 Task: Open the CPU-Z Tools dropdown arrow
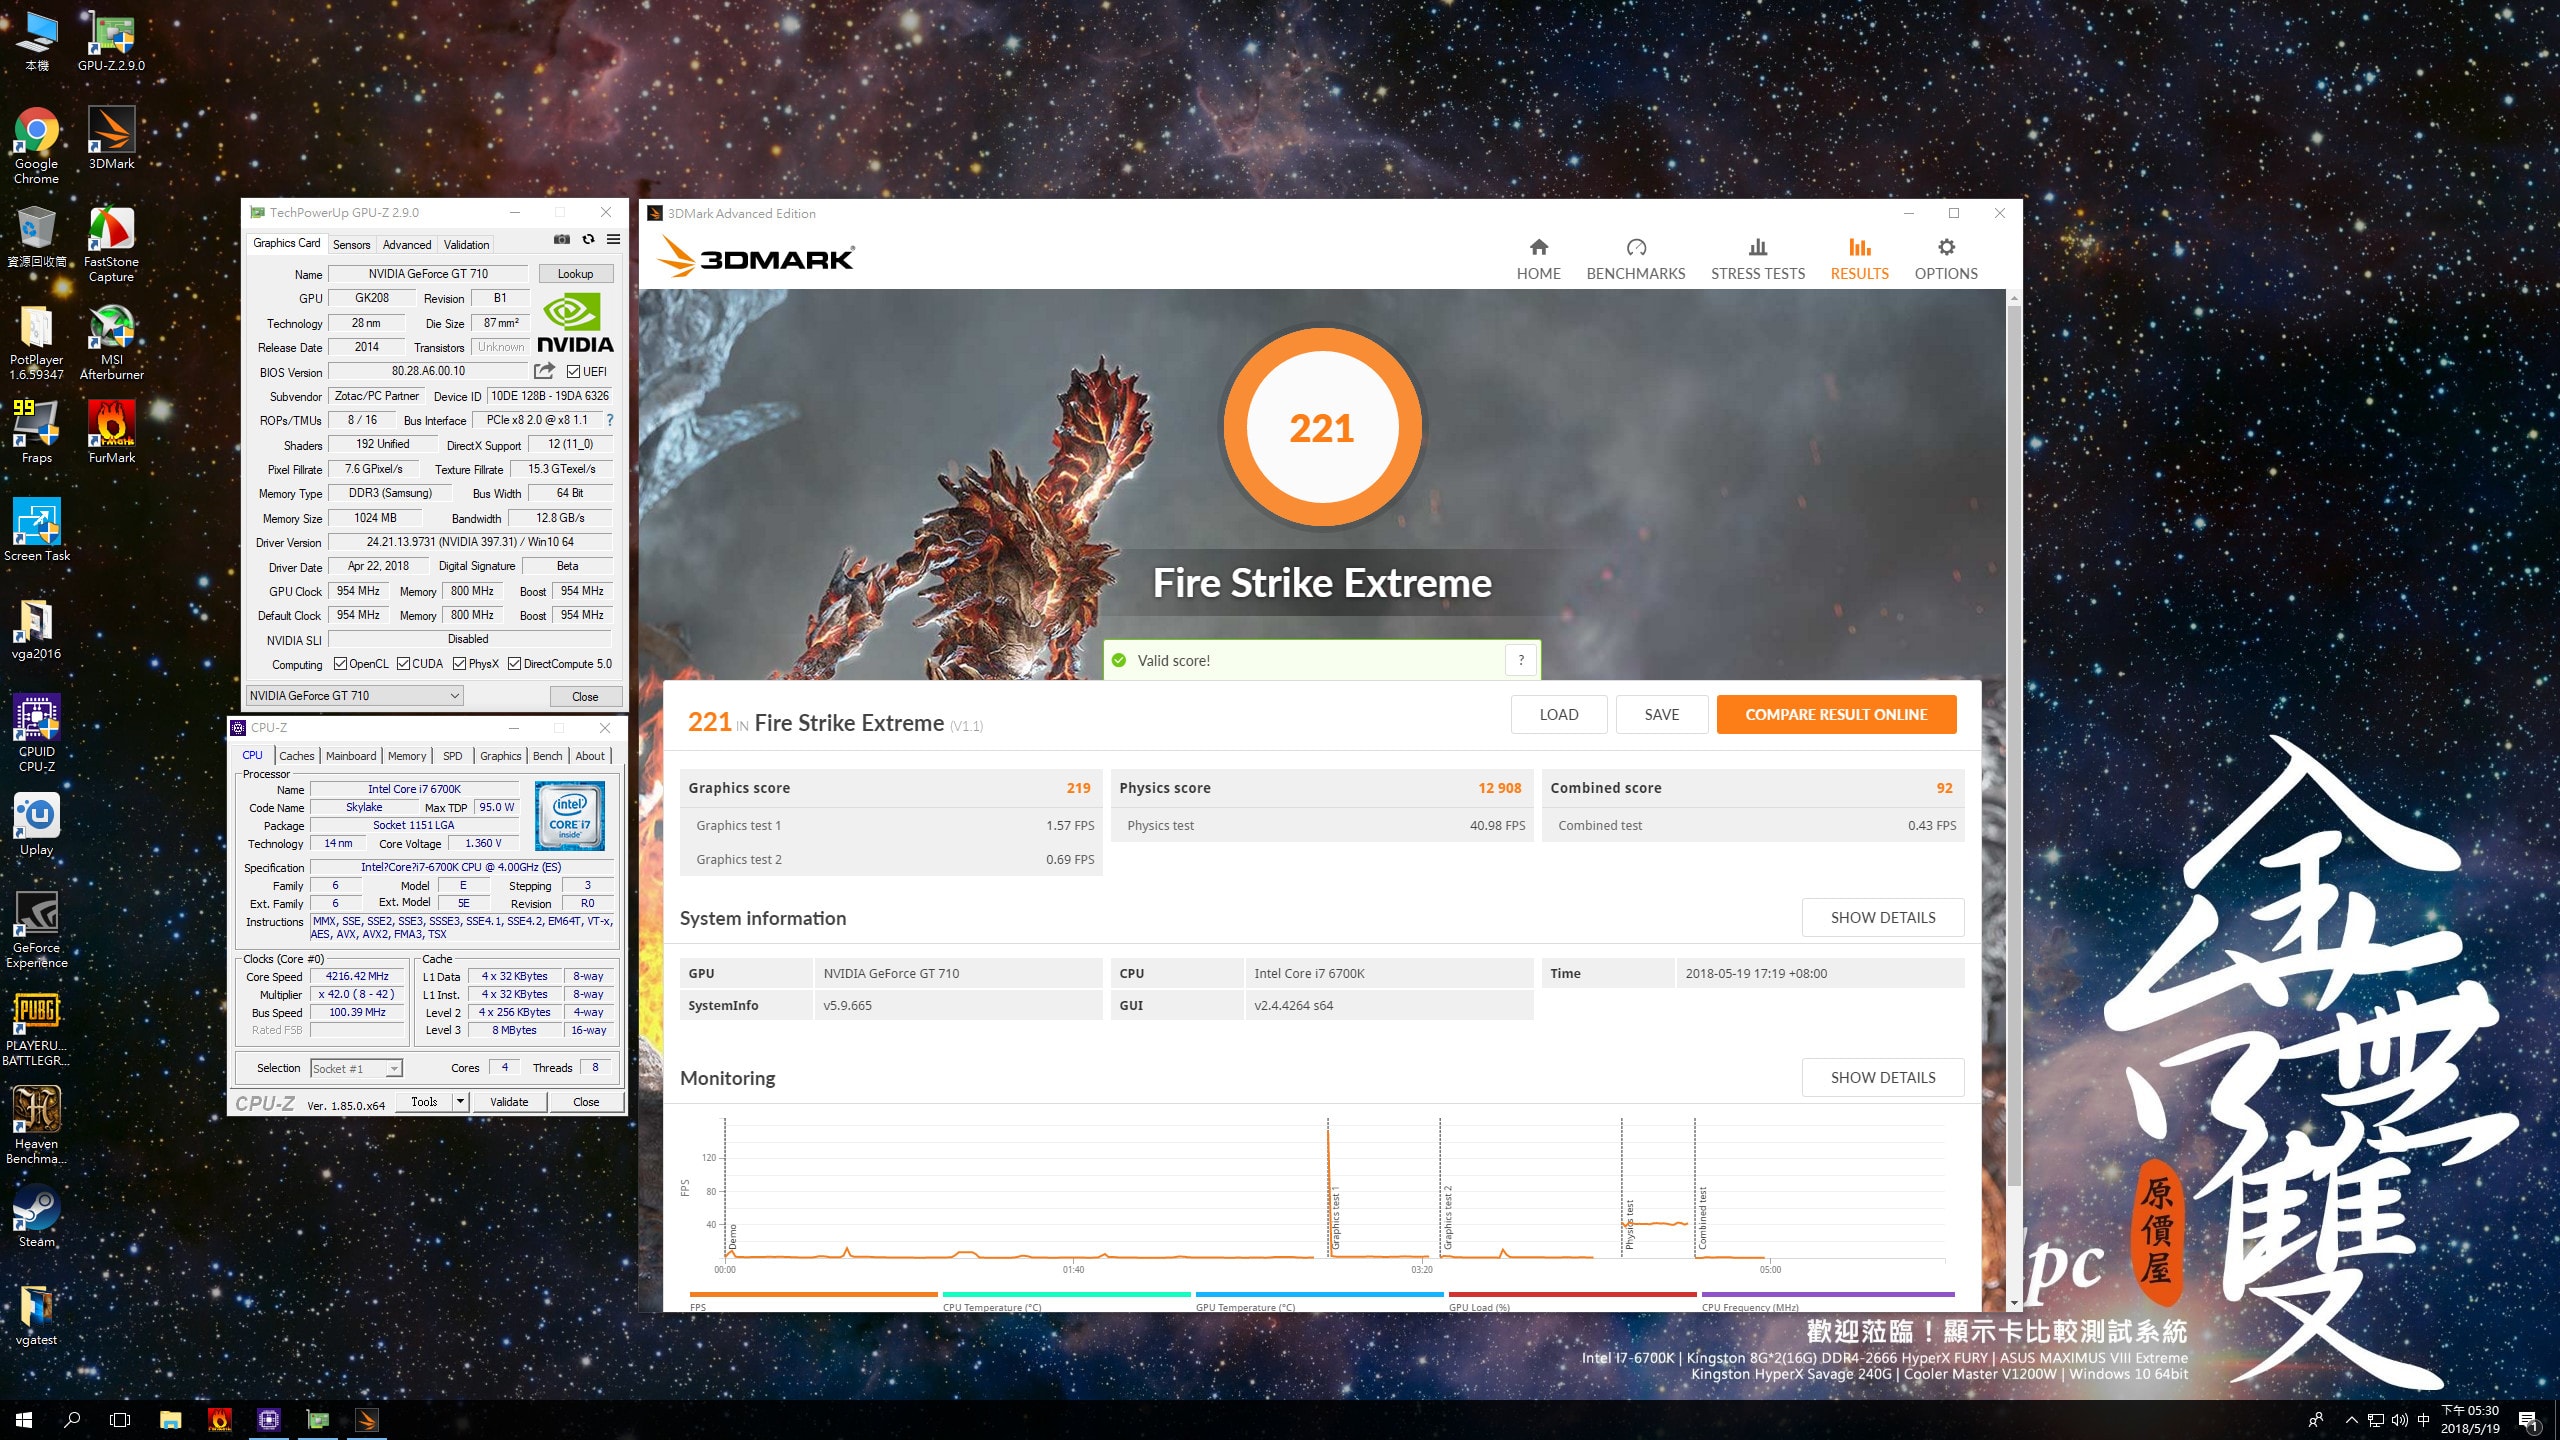(x=460, y=1102)
